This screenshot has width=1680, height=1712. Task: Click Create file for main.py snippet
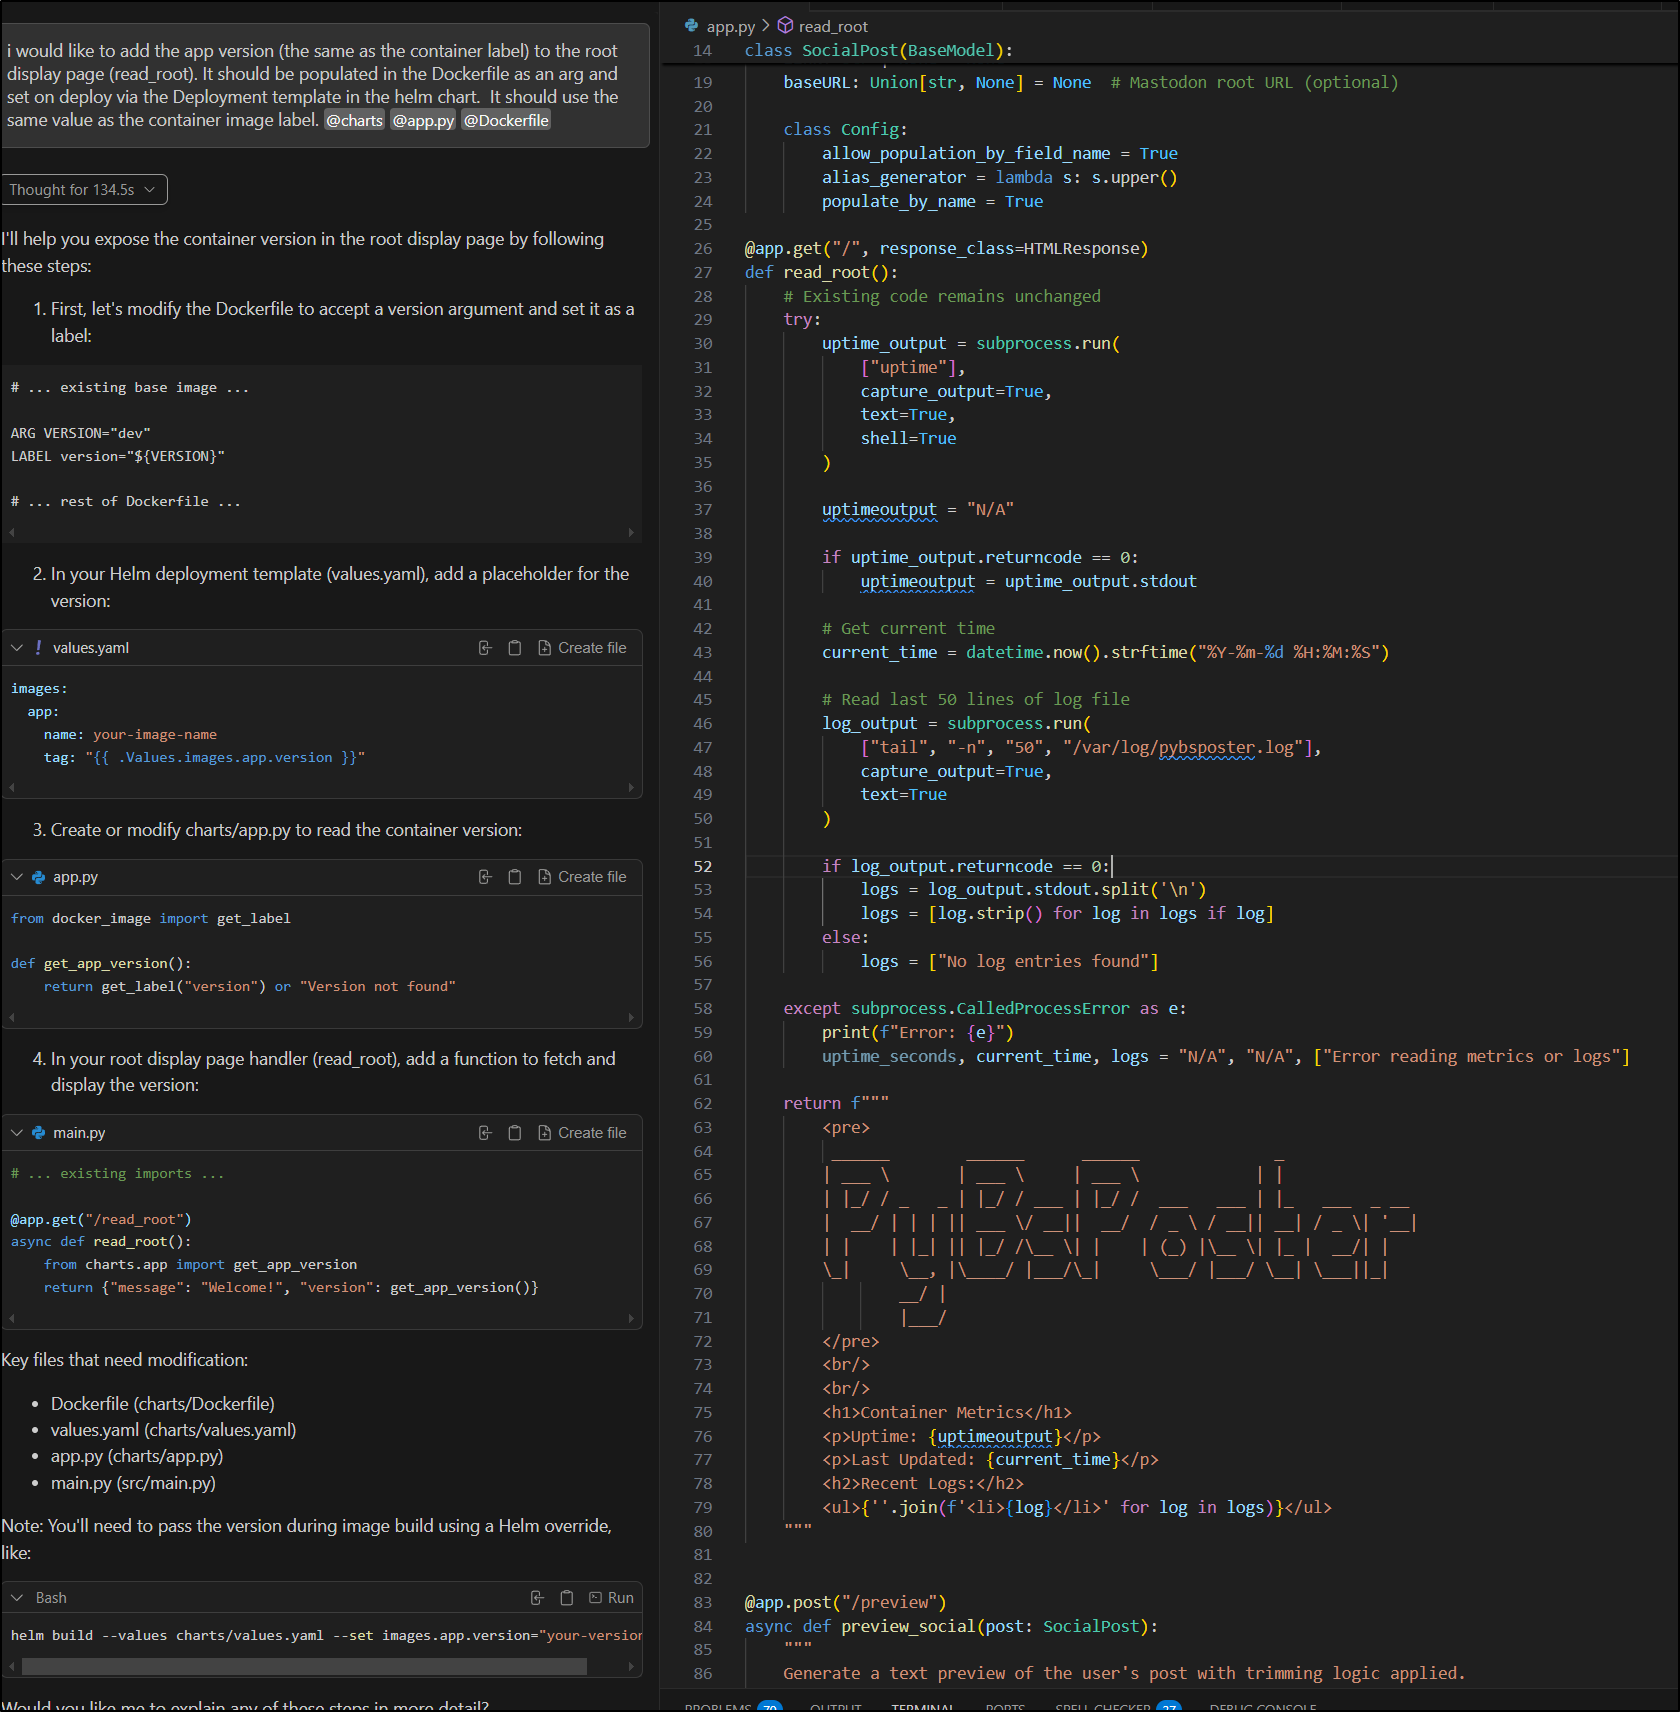pyautogui.click(x=583, y=1132)
